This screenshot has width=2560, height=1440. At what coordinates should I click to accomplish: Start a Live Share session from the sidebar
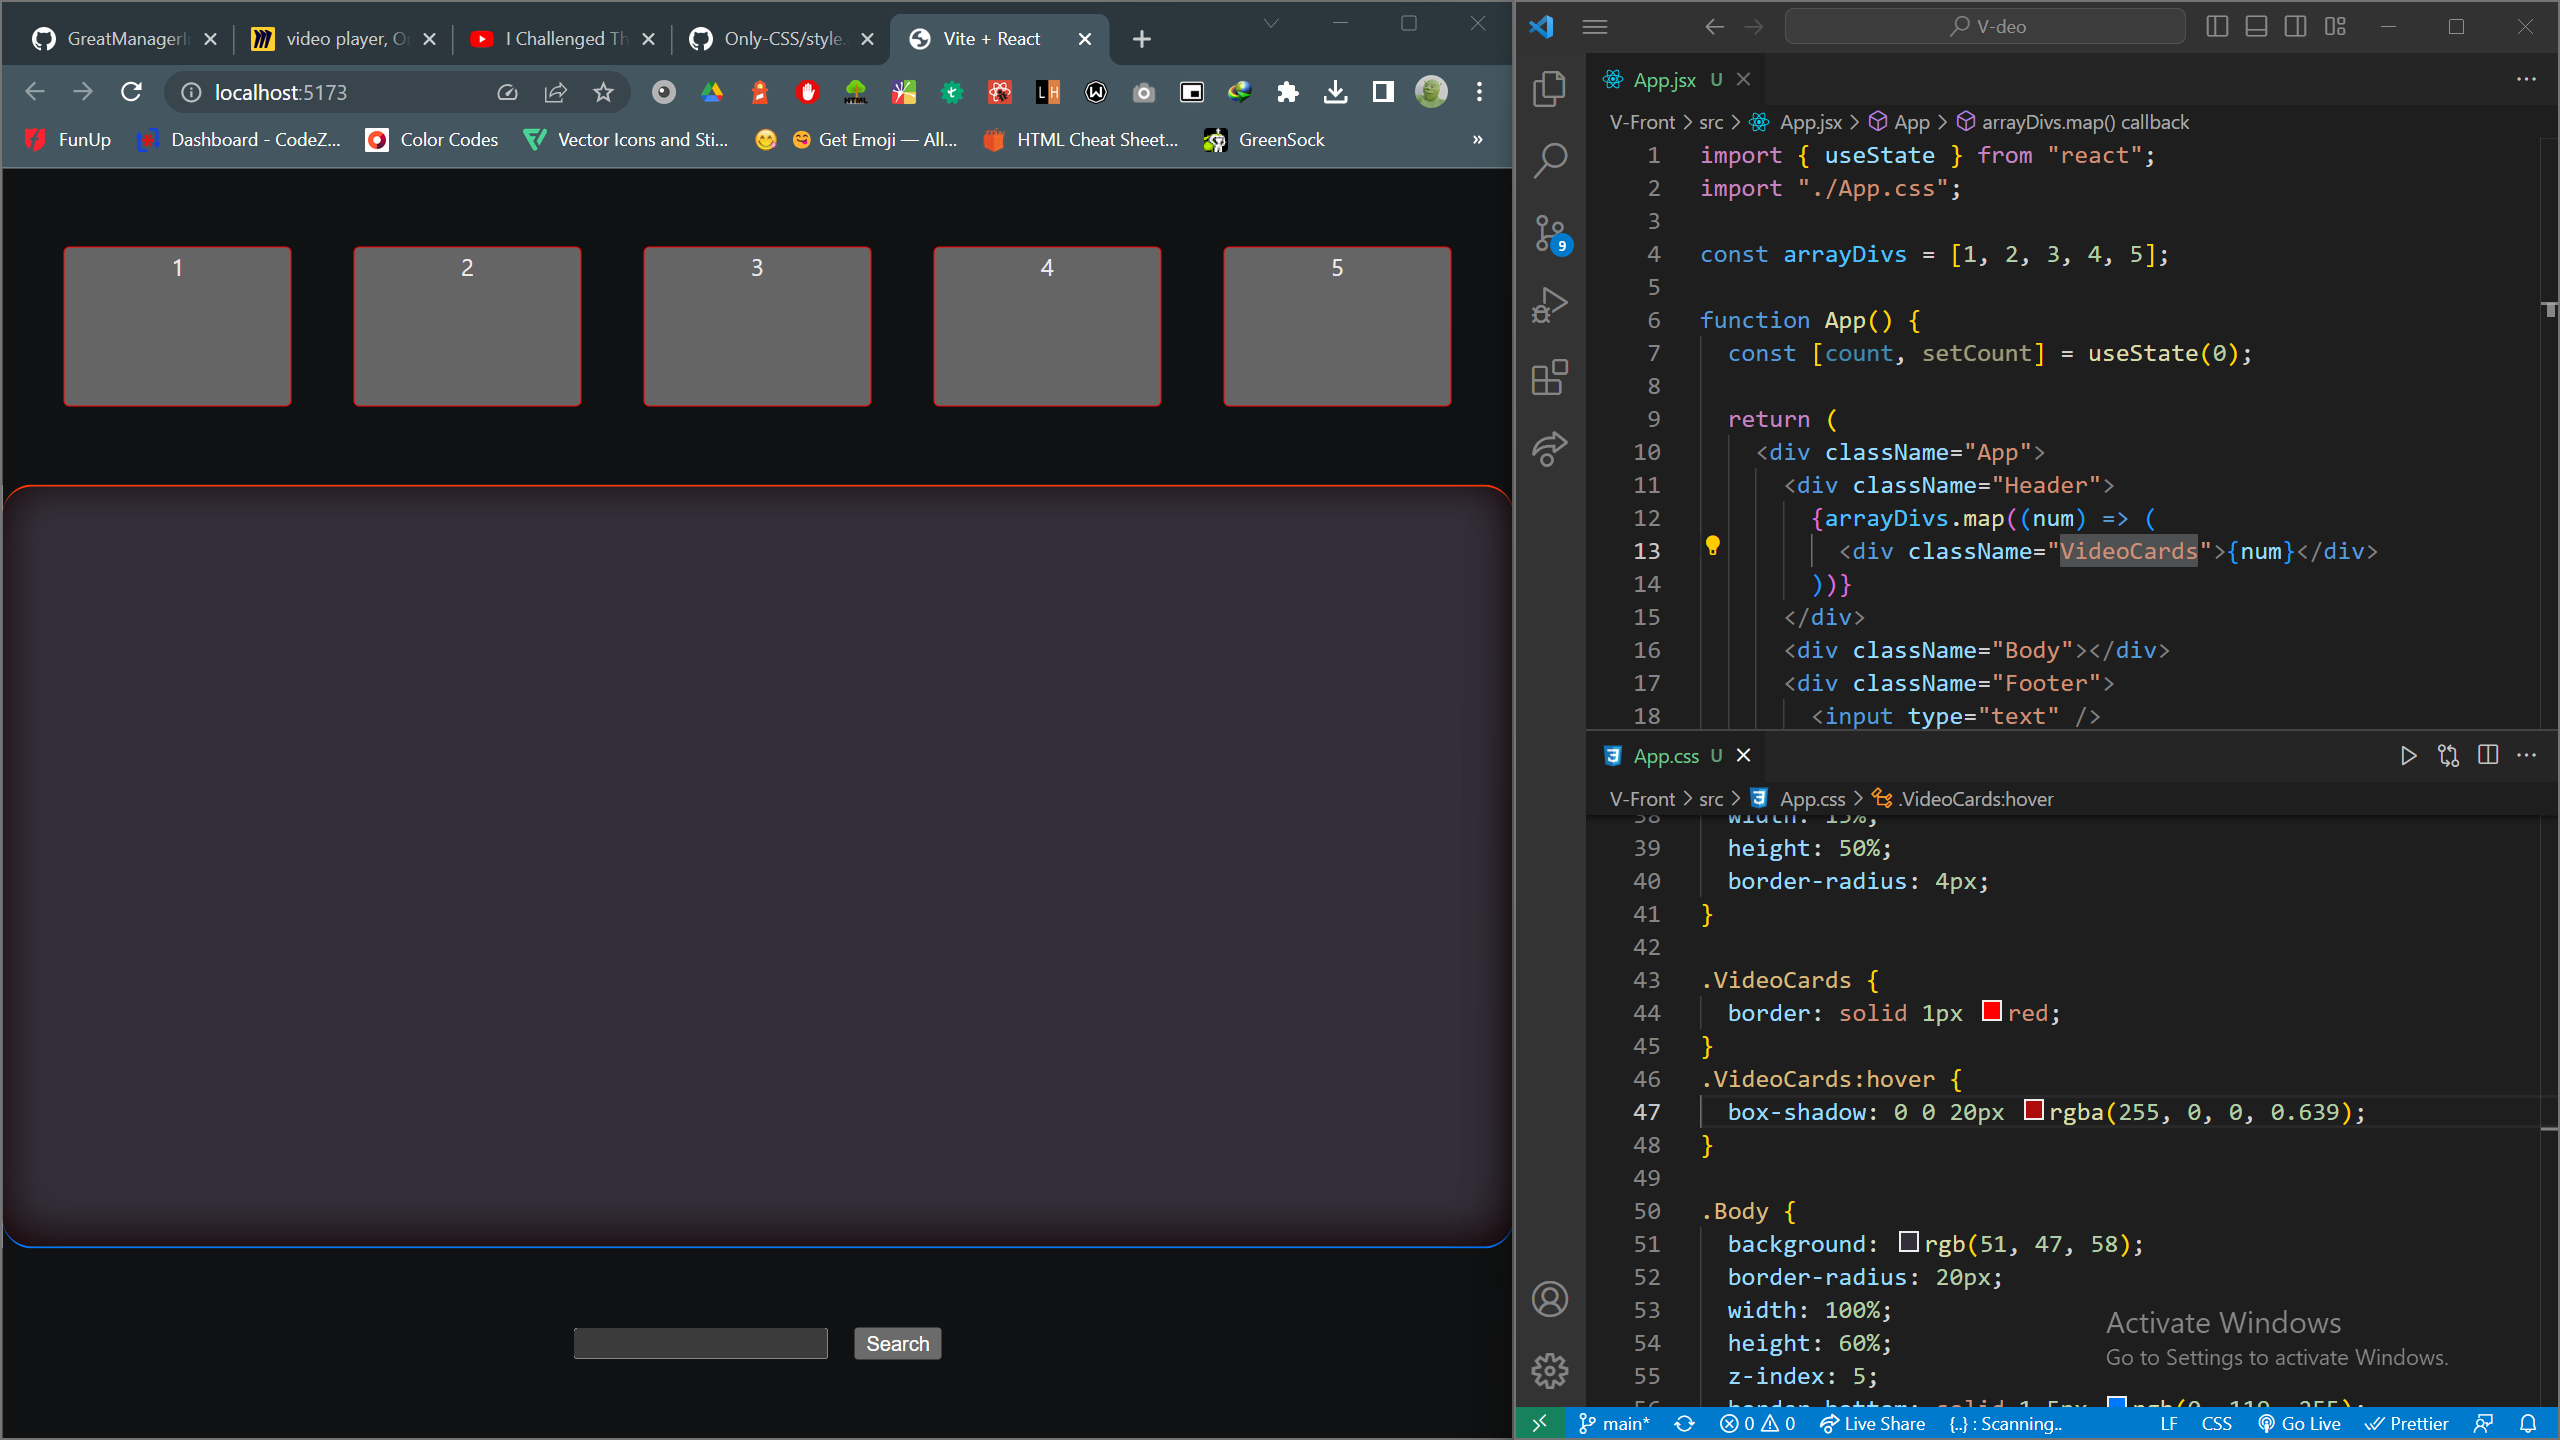click(1549, 449)
